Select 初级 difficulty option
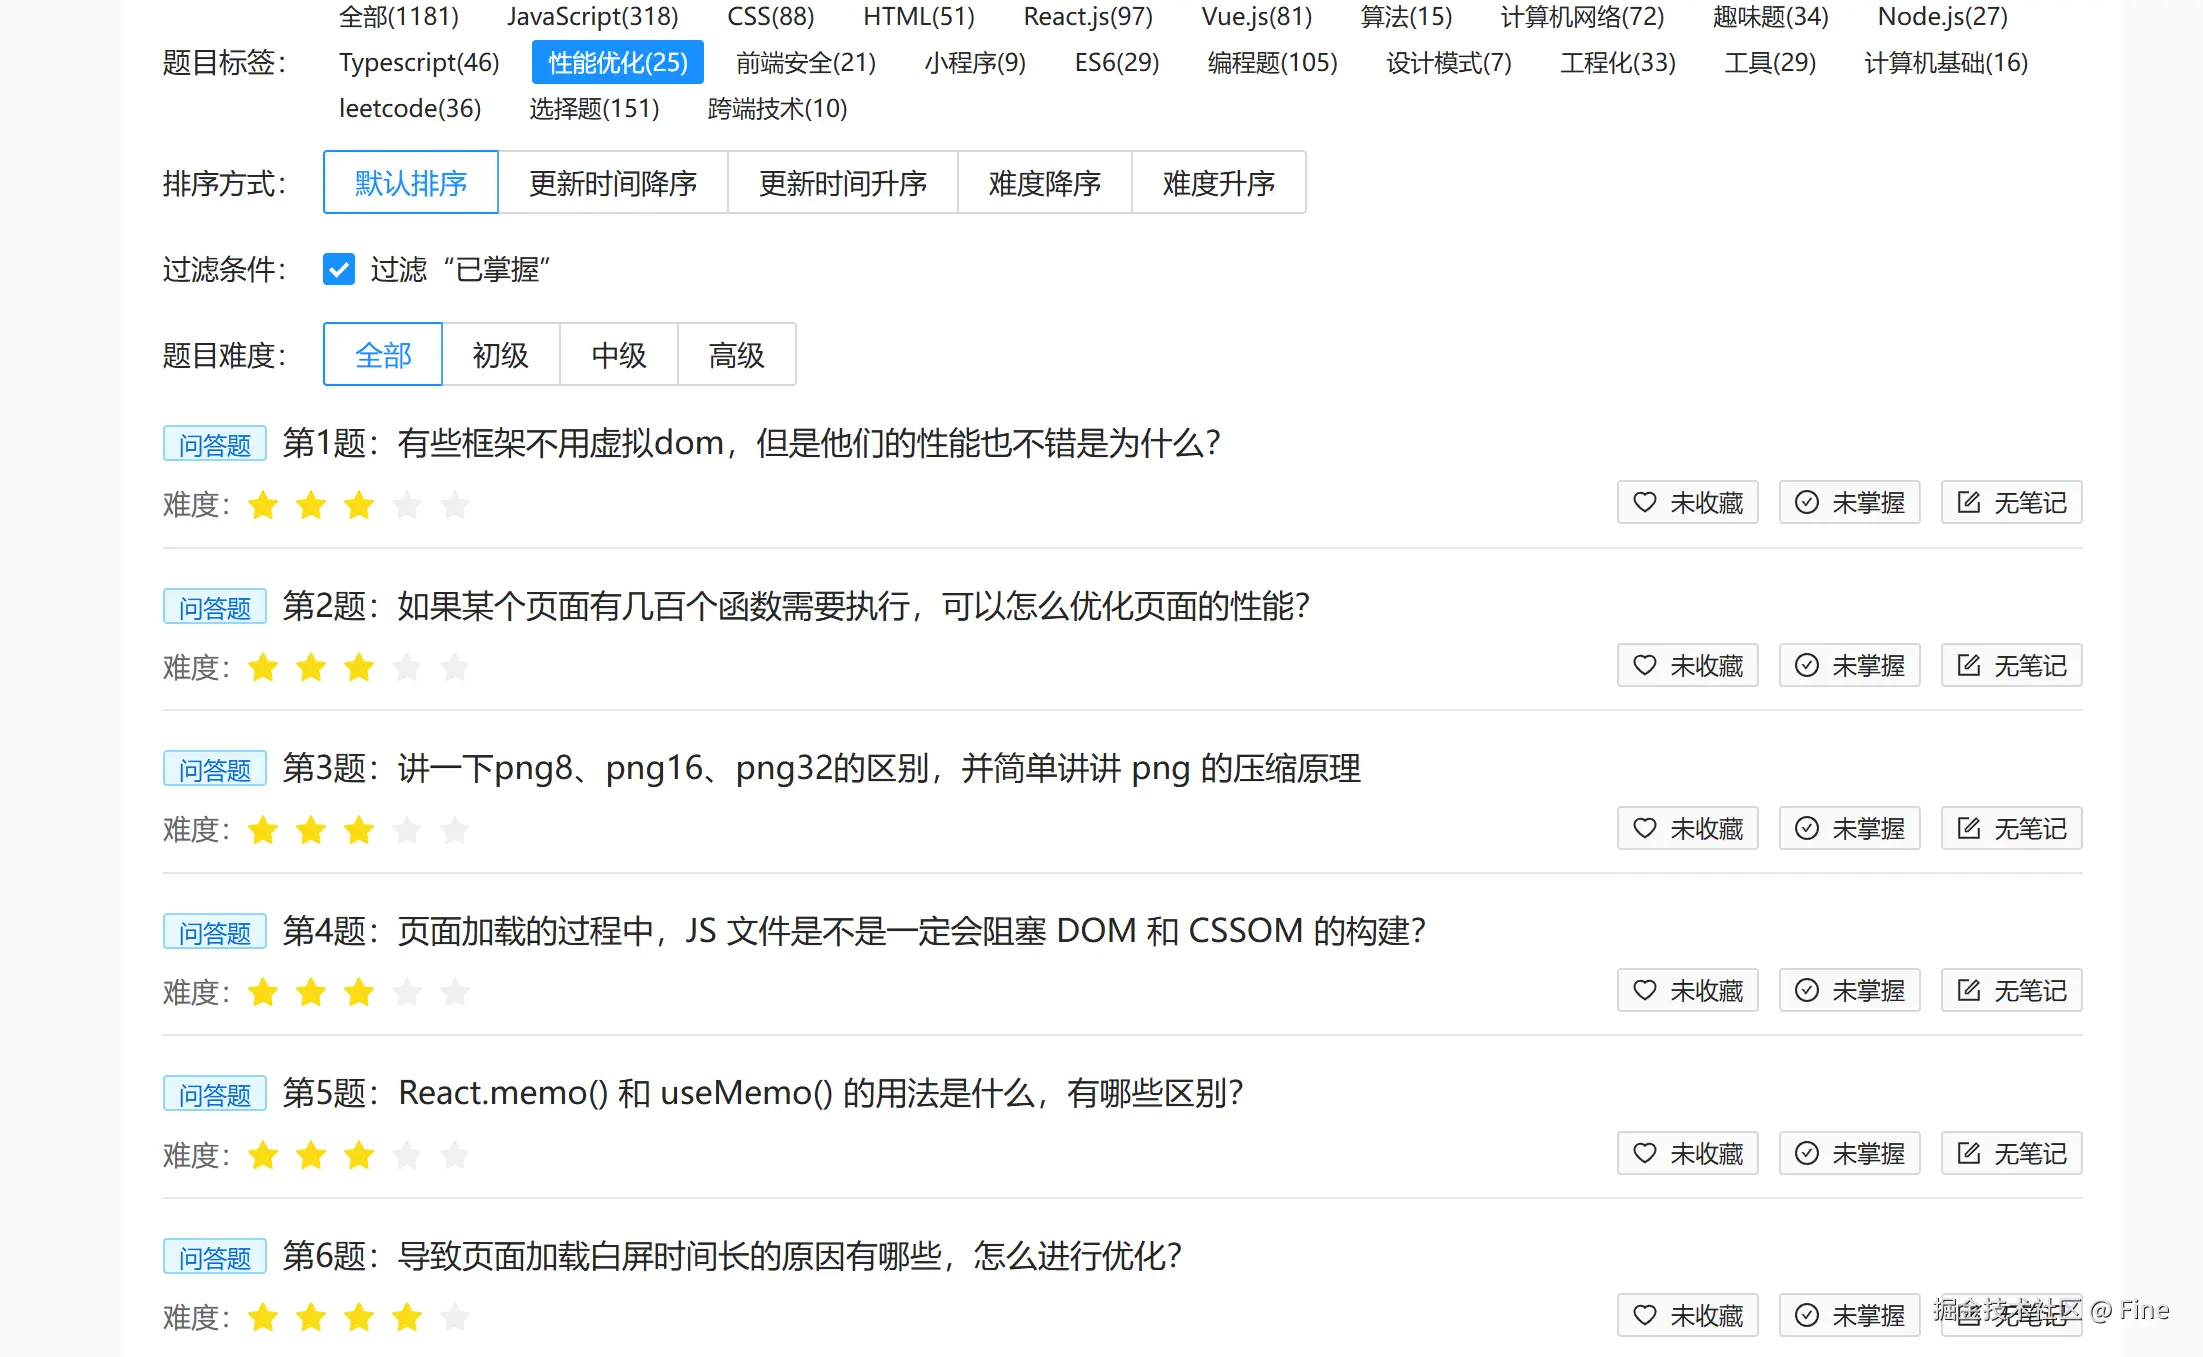2203x1357 pixels. click(500, 354)
